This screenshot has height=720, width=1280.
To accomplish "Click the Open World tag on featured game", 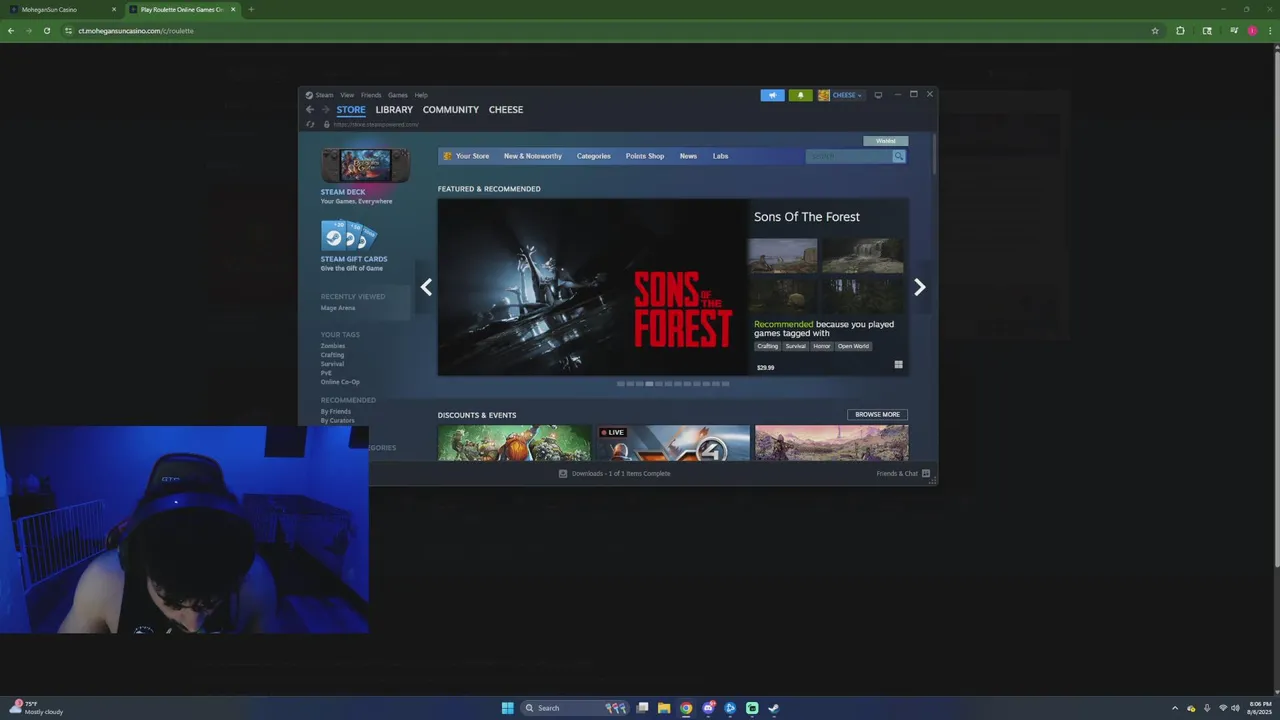I will pos(853,346).
